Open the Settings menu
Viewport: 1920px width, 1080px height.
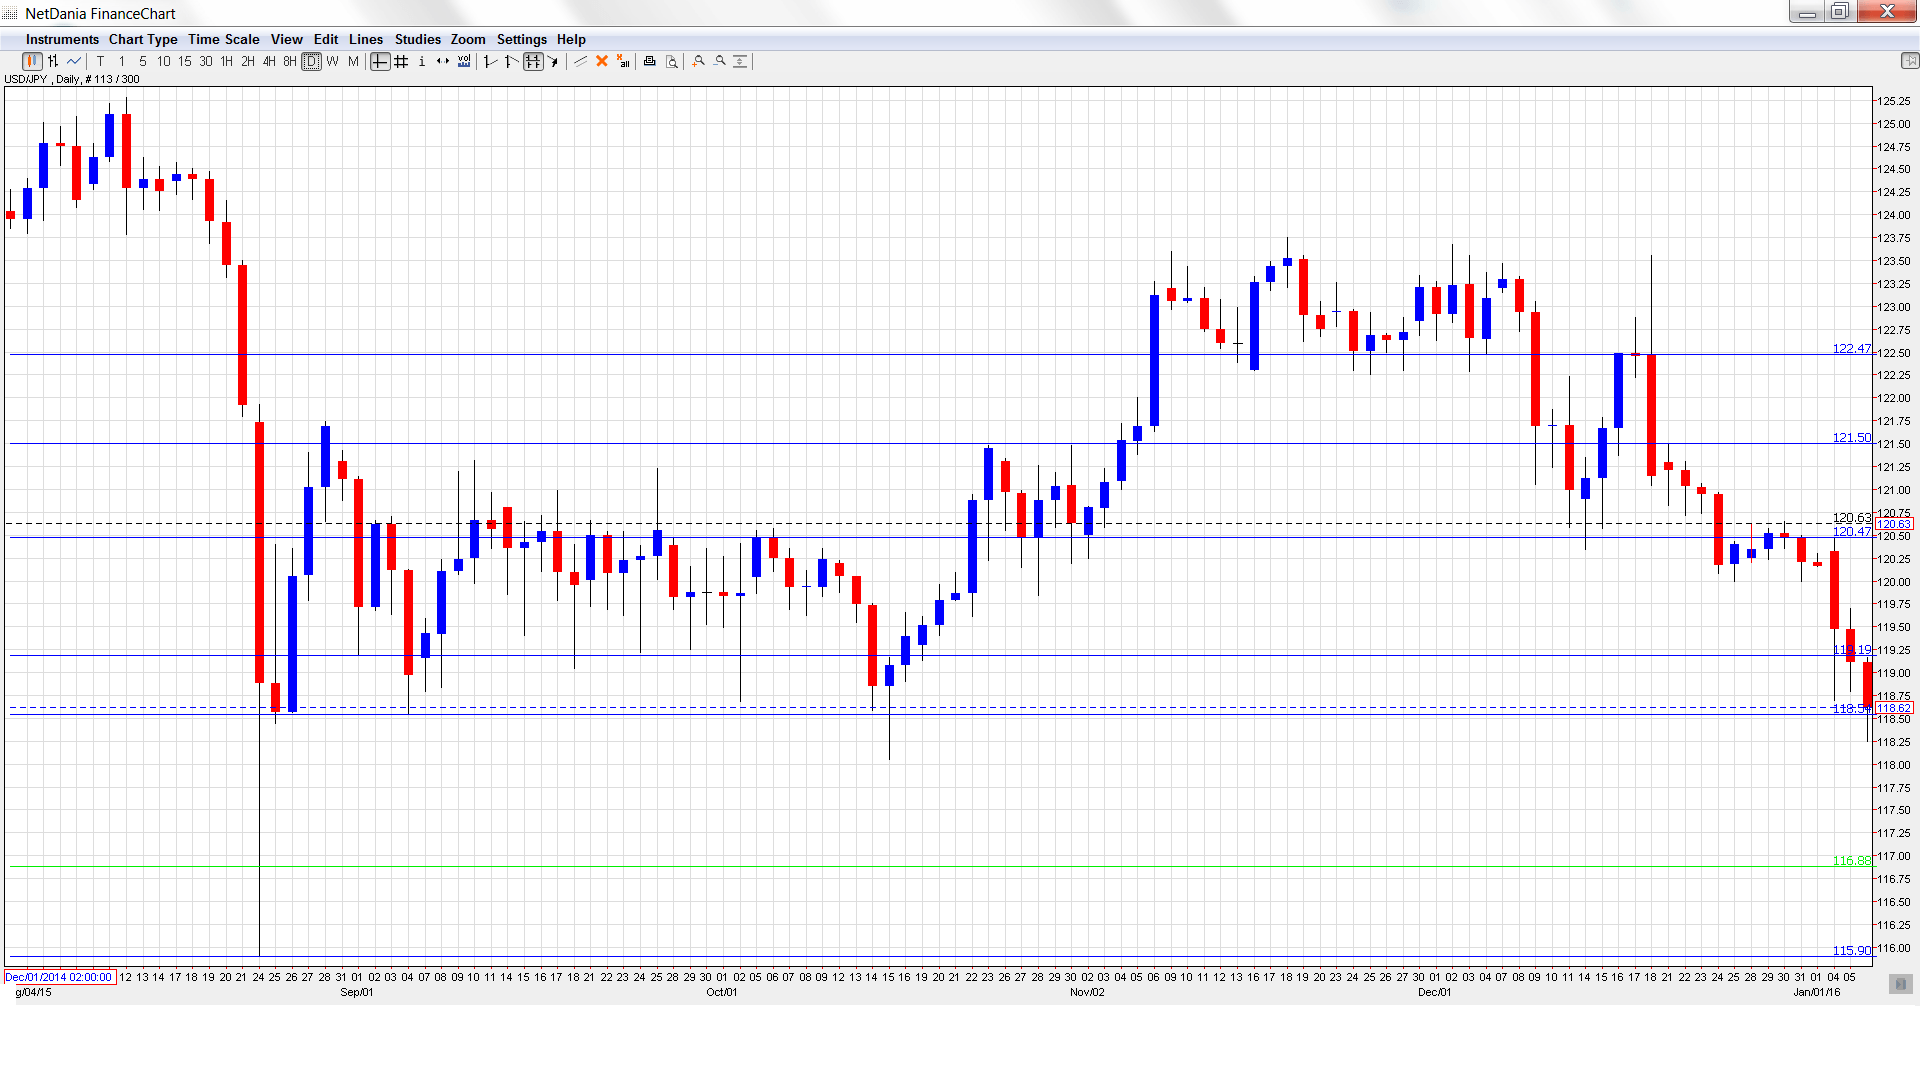pos(522,40)
